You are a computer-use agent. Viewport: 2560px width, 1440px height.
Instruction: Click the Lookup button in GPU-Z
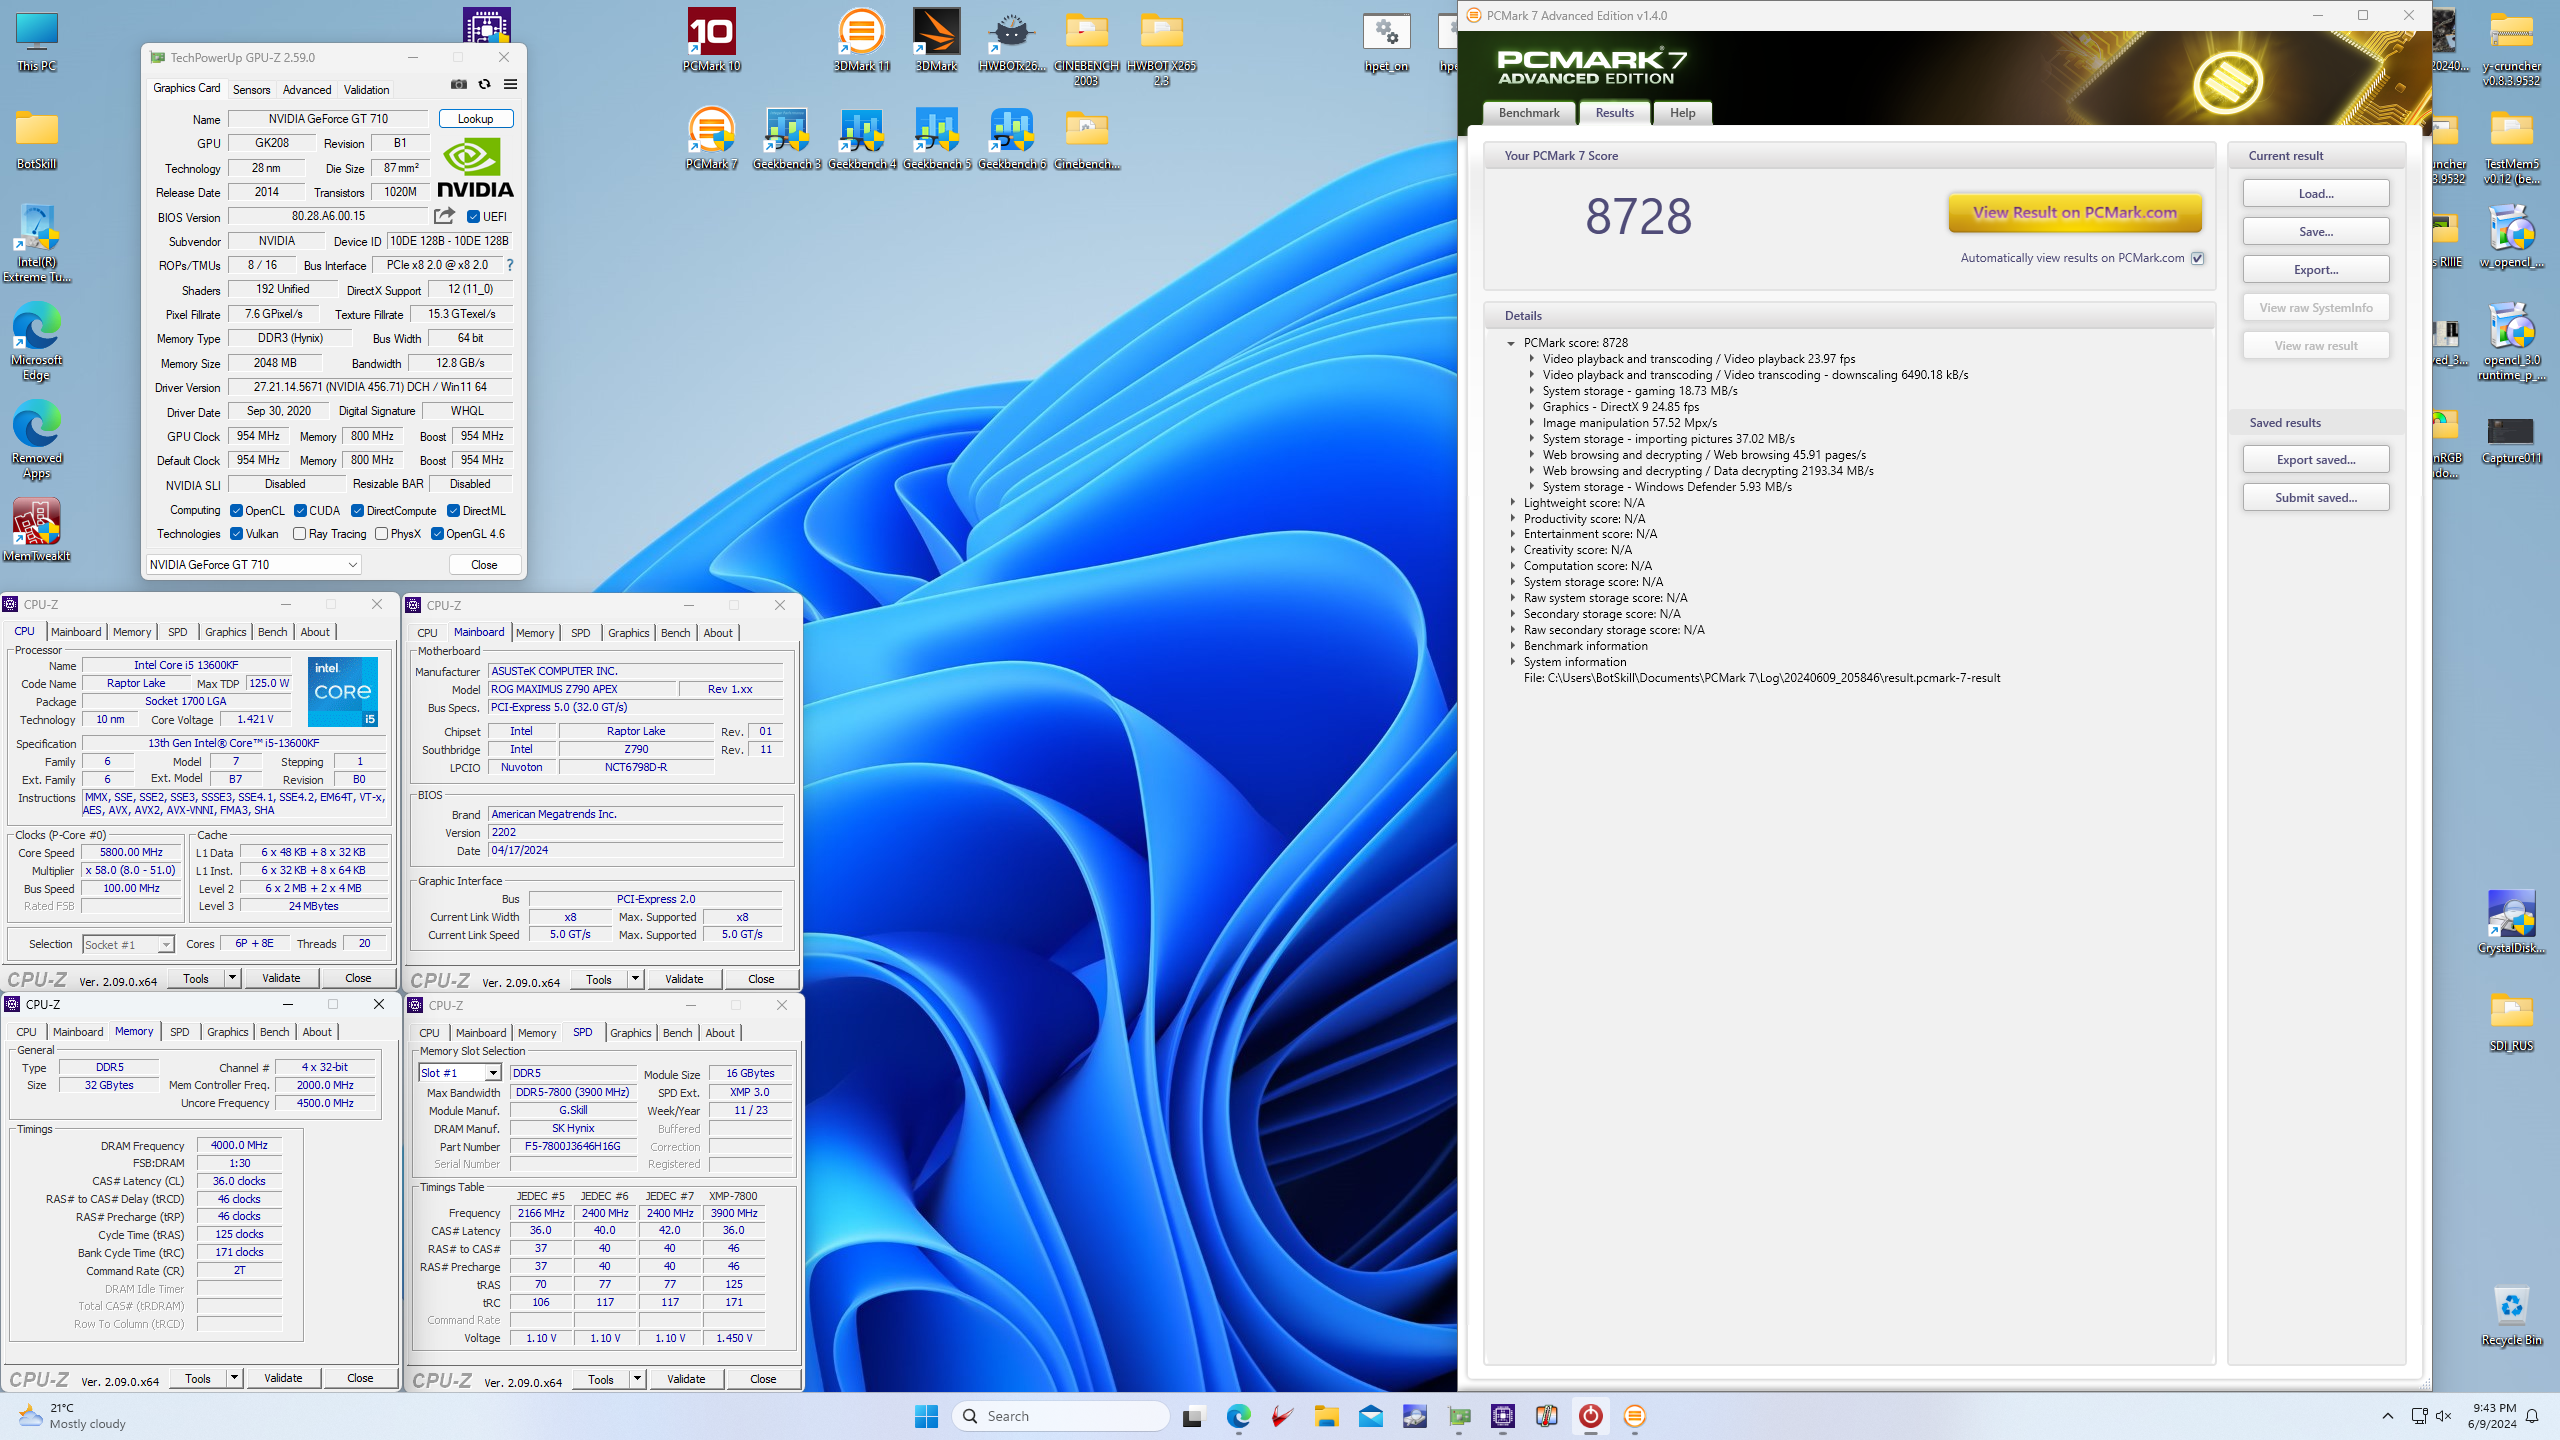[x=475, y=119]
